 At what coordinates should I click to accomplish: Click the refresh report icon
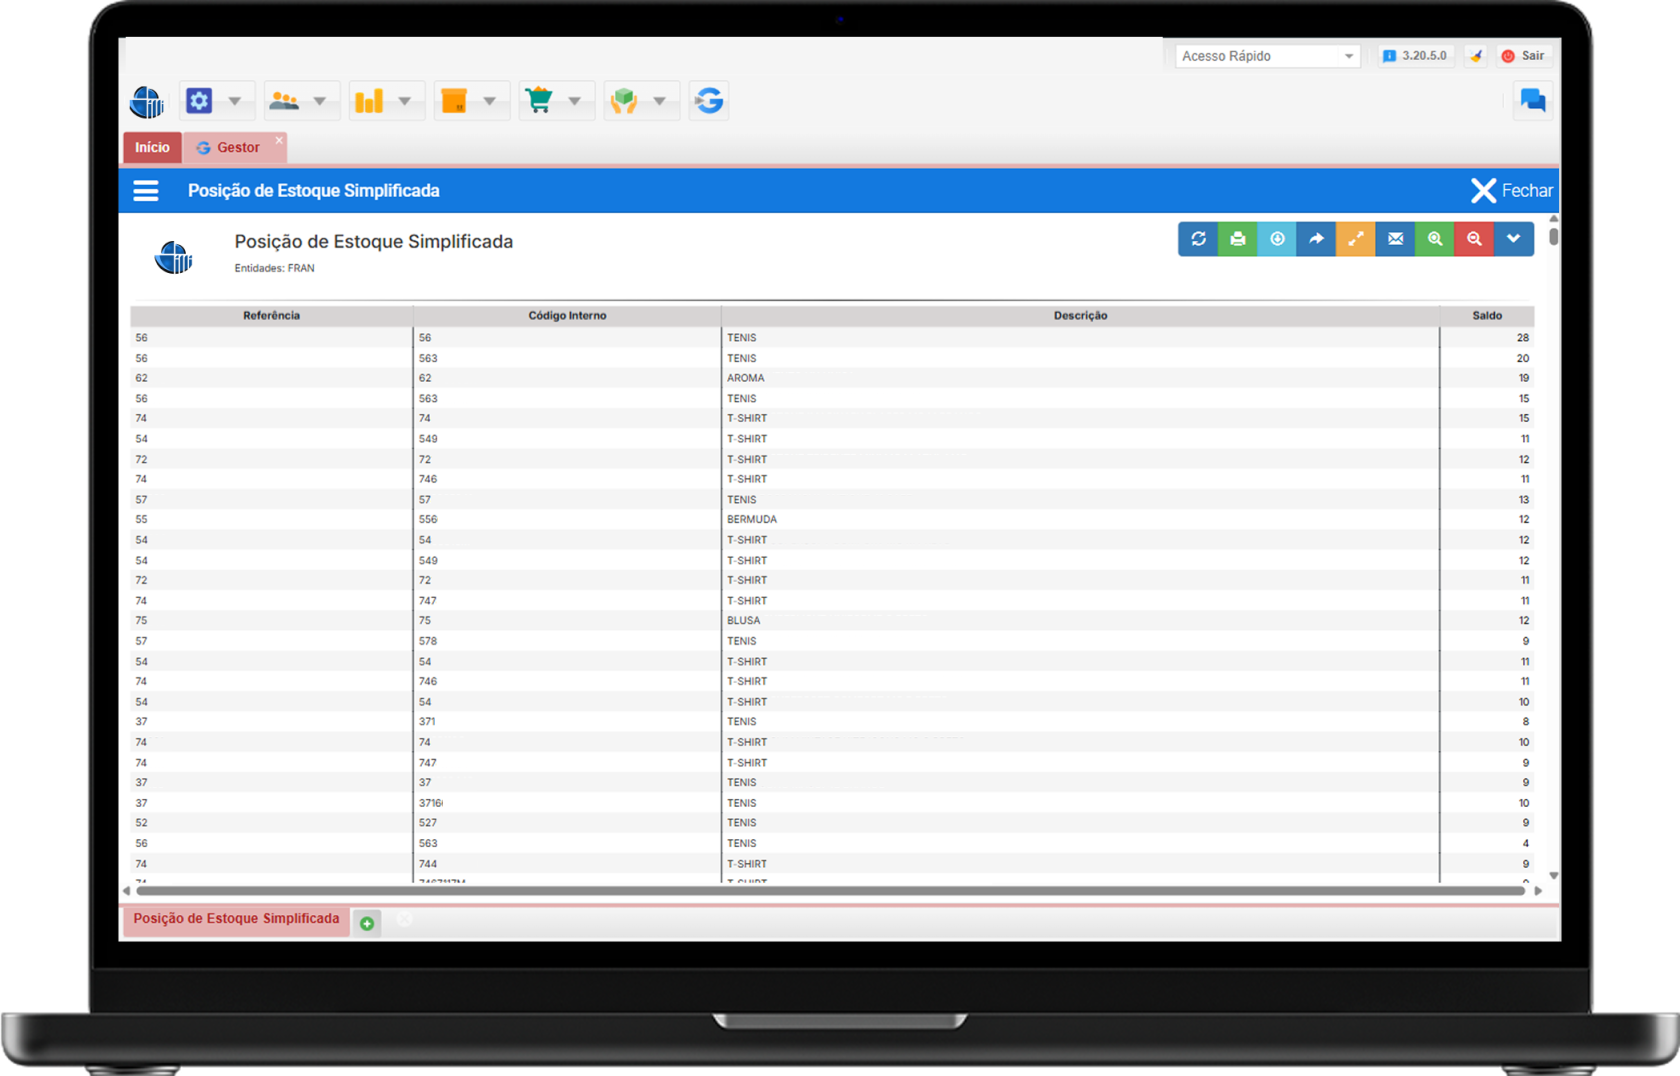tap(1198, 239)
